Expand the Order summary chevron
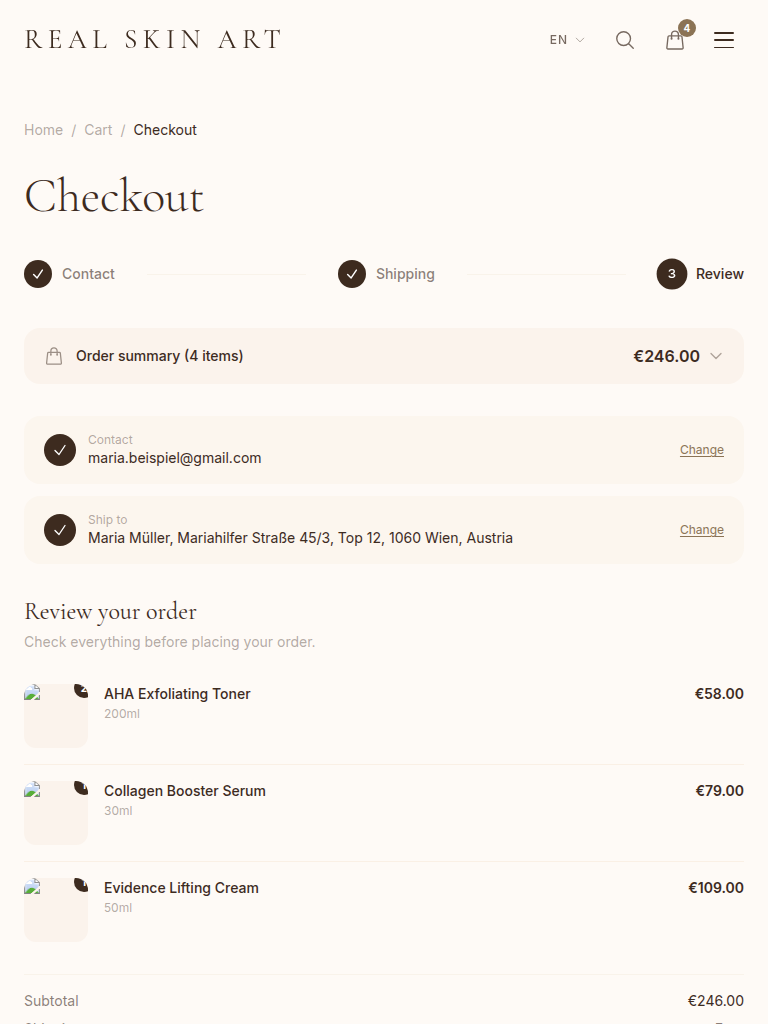 click(716, 356)
